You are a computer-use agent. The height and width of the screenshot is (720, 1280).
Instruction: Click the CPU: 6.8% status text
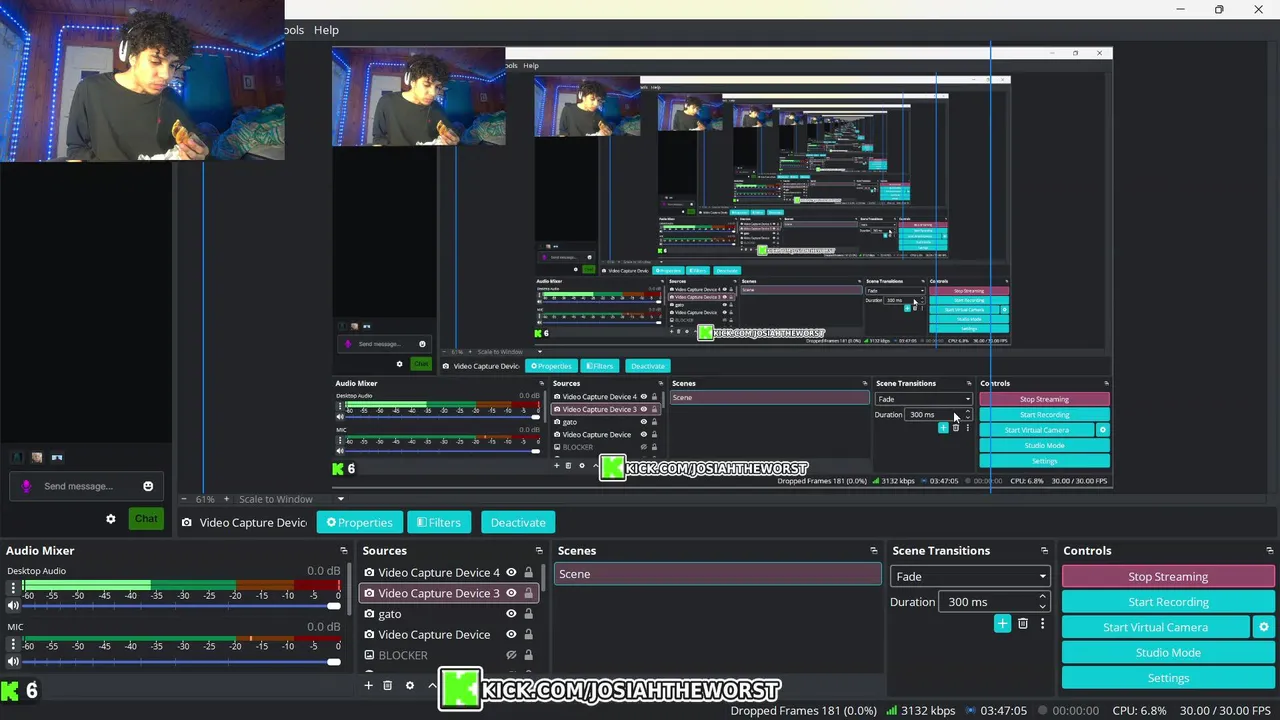click(1139, 711)
